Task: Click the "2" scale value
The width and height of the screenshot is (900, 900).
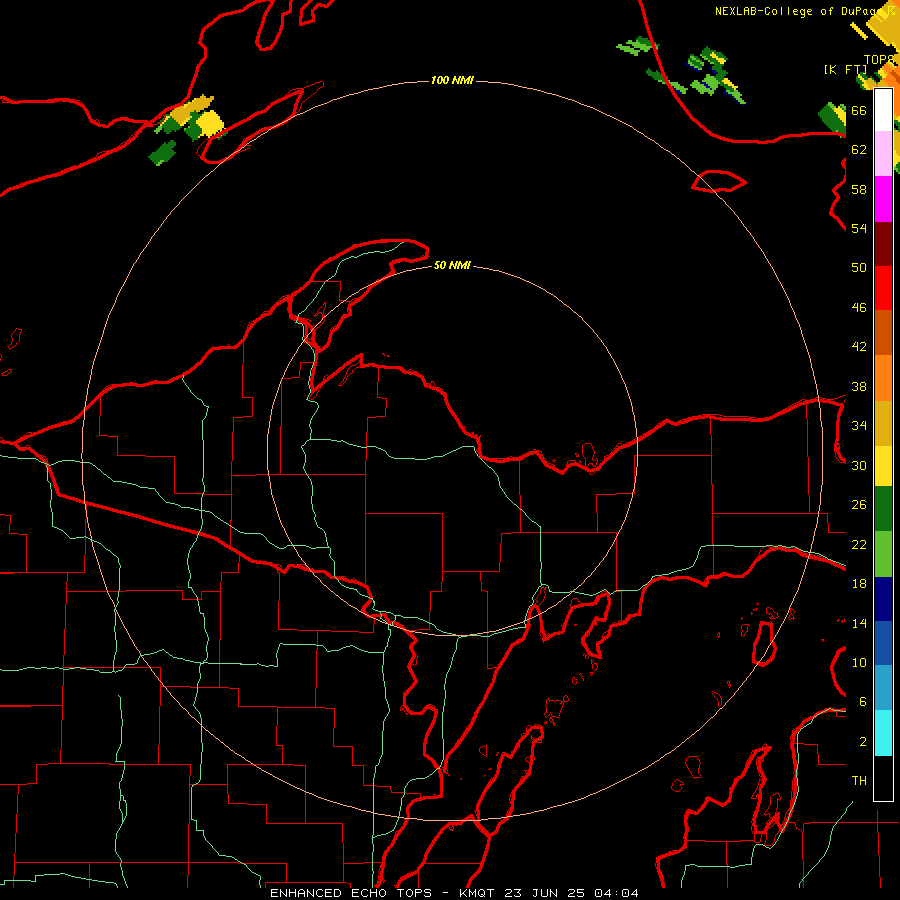Action: pyautogui.click(x=863, y=742)
